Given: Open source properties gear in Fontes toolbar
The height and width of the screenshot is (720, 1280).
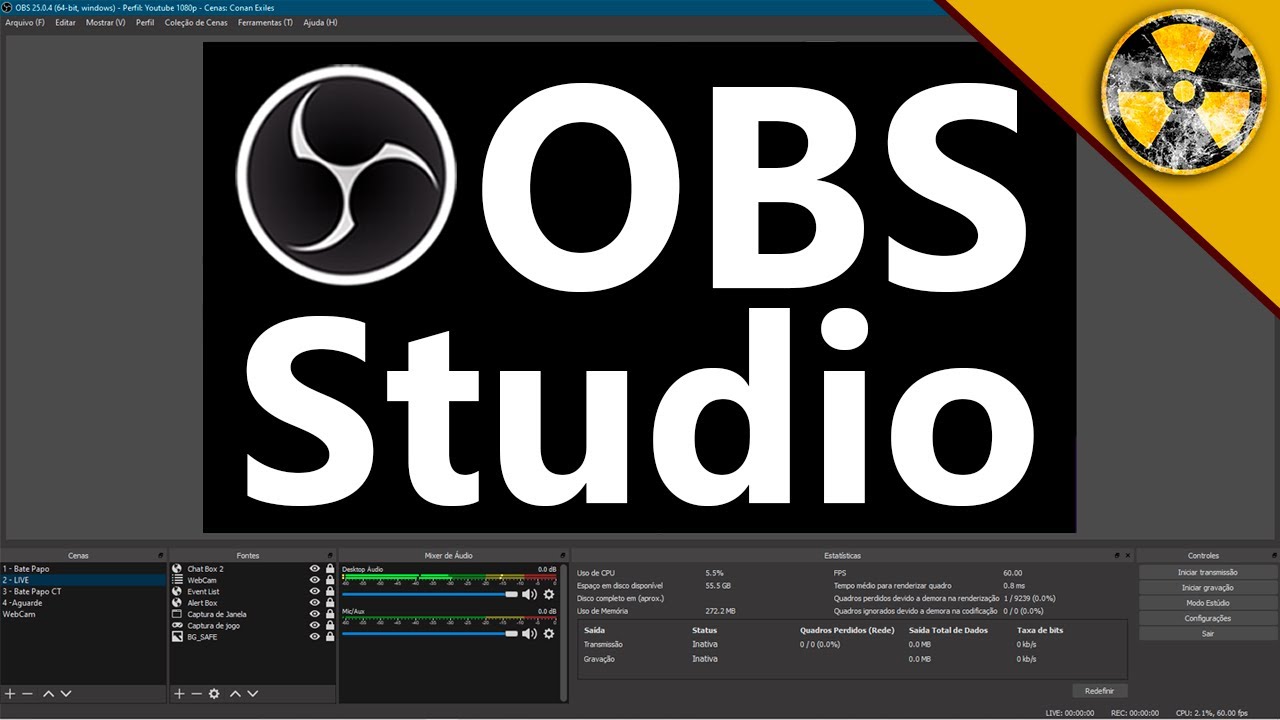Looking at the screenshot, I should point(214,693).
